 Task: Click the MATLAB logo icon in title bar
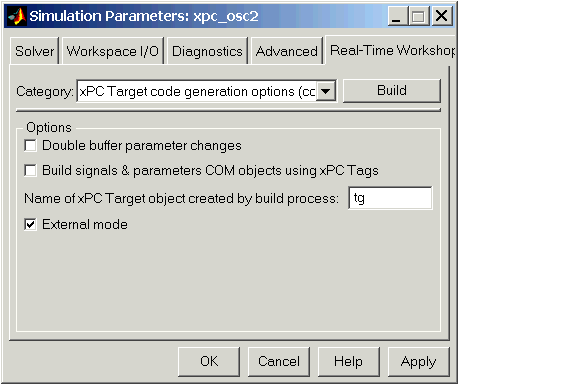point(17,16)
